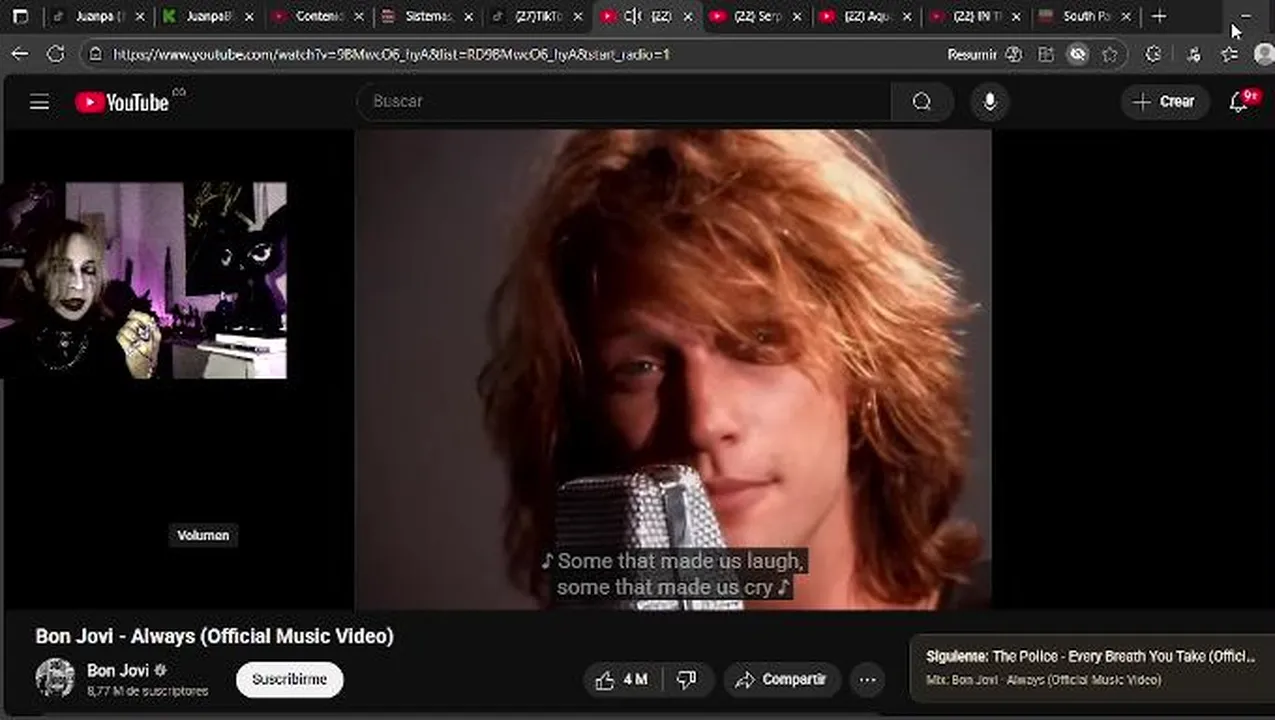Click the 8,77 M de suscriptores text

(x=148, y=691)
